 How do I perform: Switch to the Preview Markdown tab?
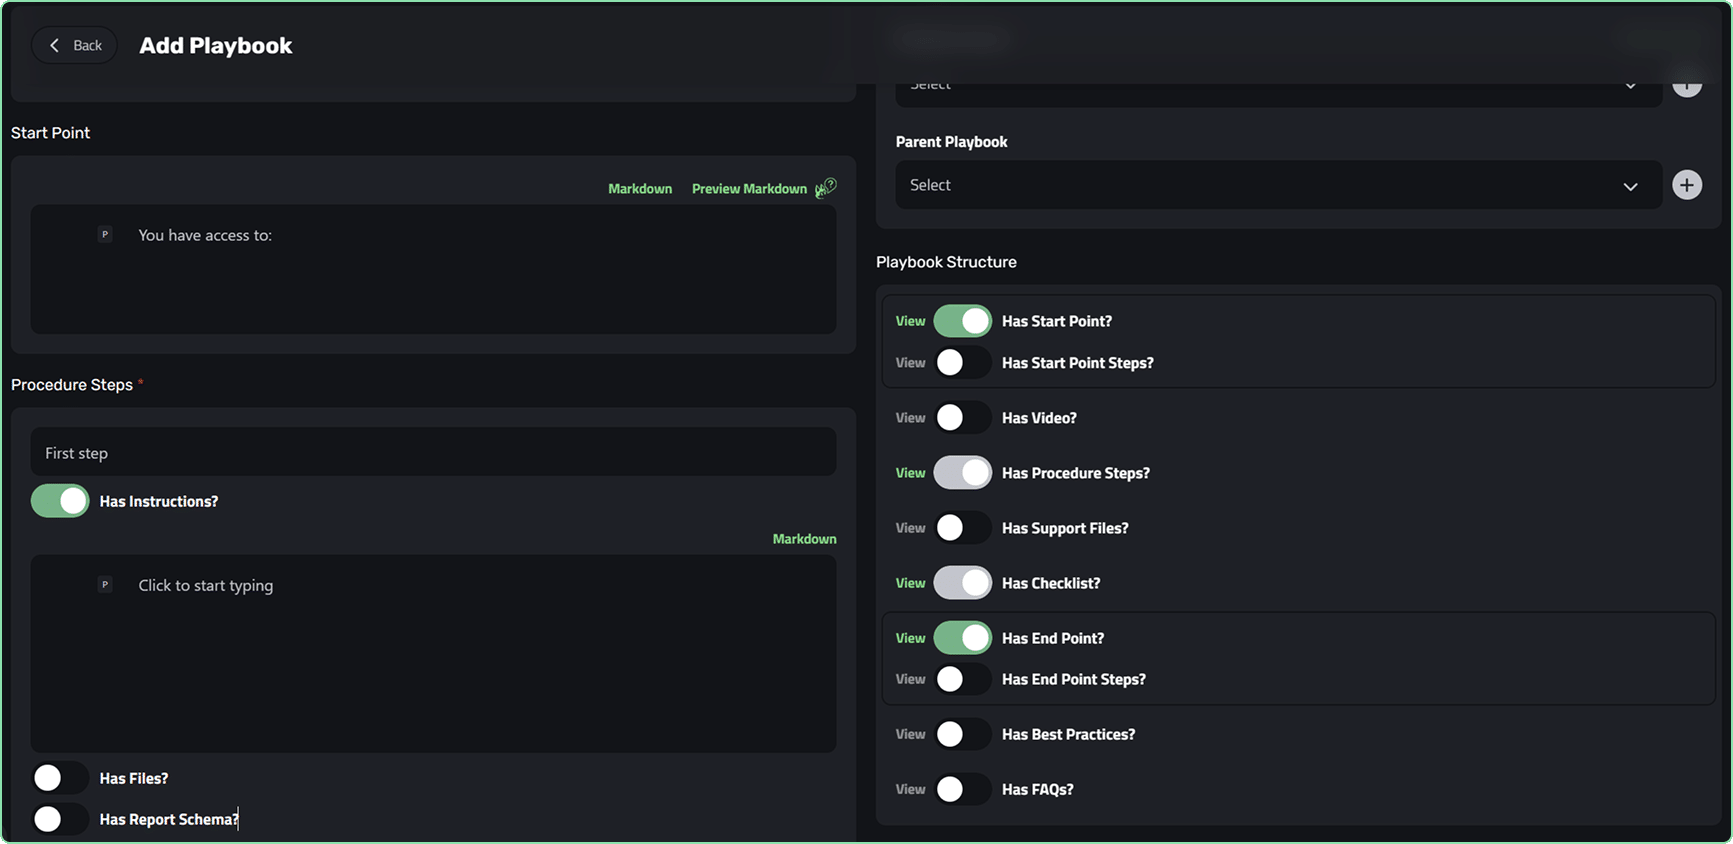tap(749, 188)
